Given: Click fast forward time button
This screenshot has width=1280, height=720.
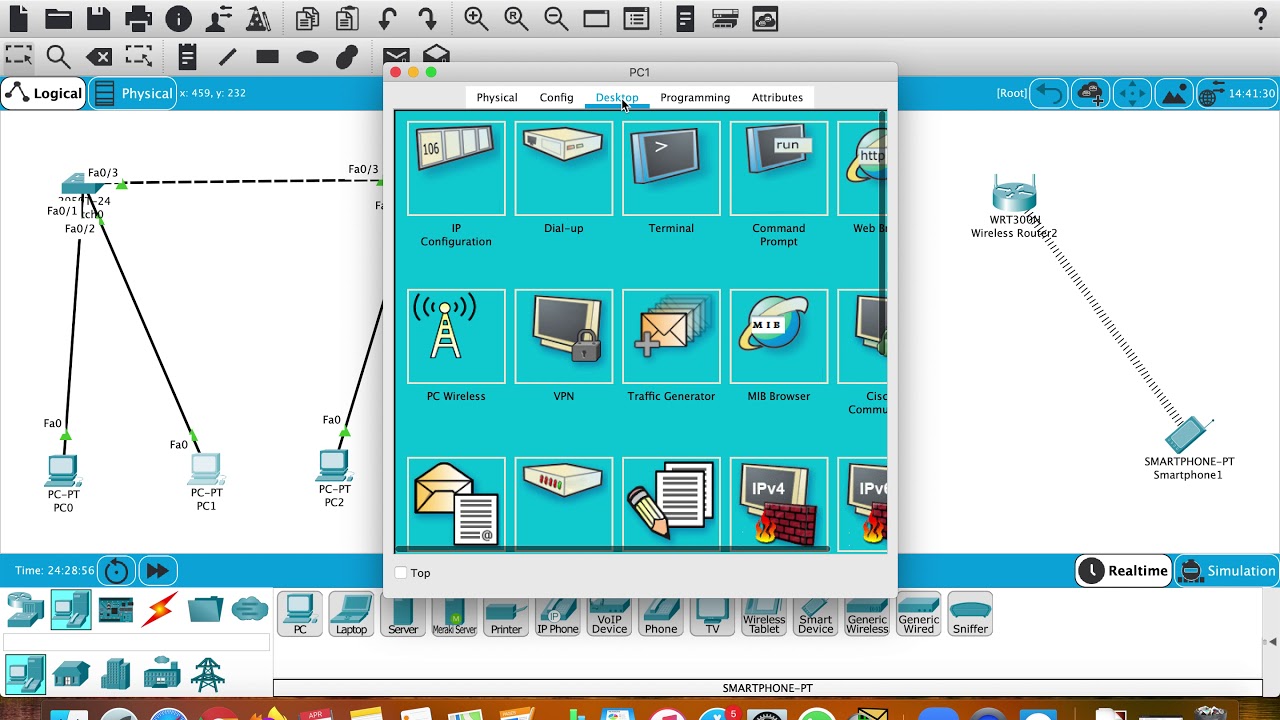Looking at the screenshot, I should tap(157, 571).
